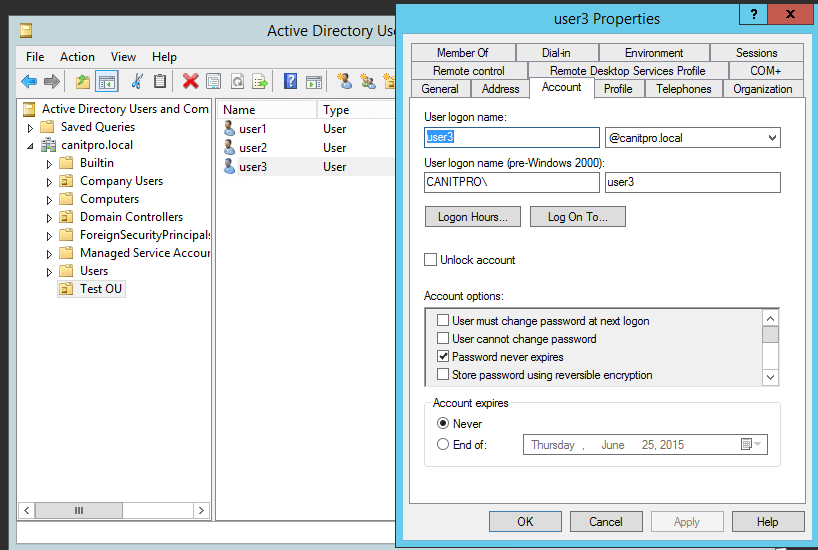818x550 pixels.
Task: Click the red Delete X icon
Action: pos(190,81)
